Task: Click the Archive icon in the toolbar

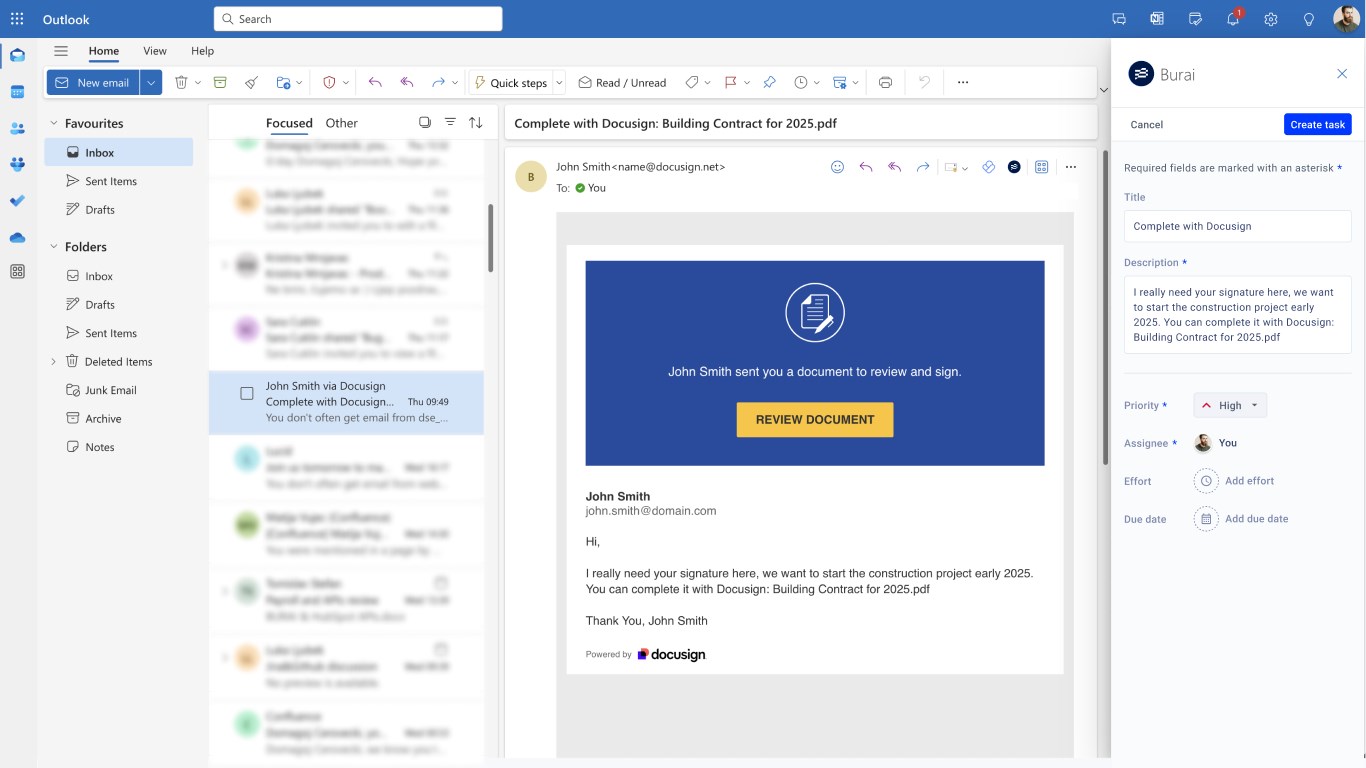Action: point(220,83)
